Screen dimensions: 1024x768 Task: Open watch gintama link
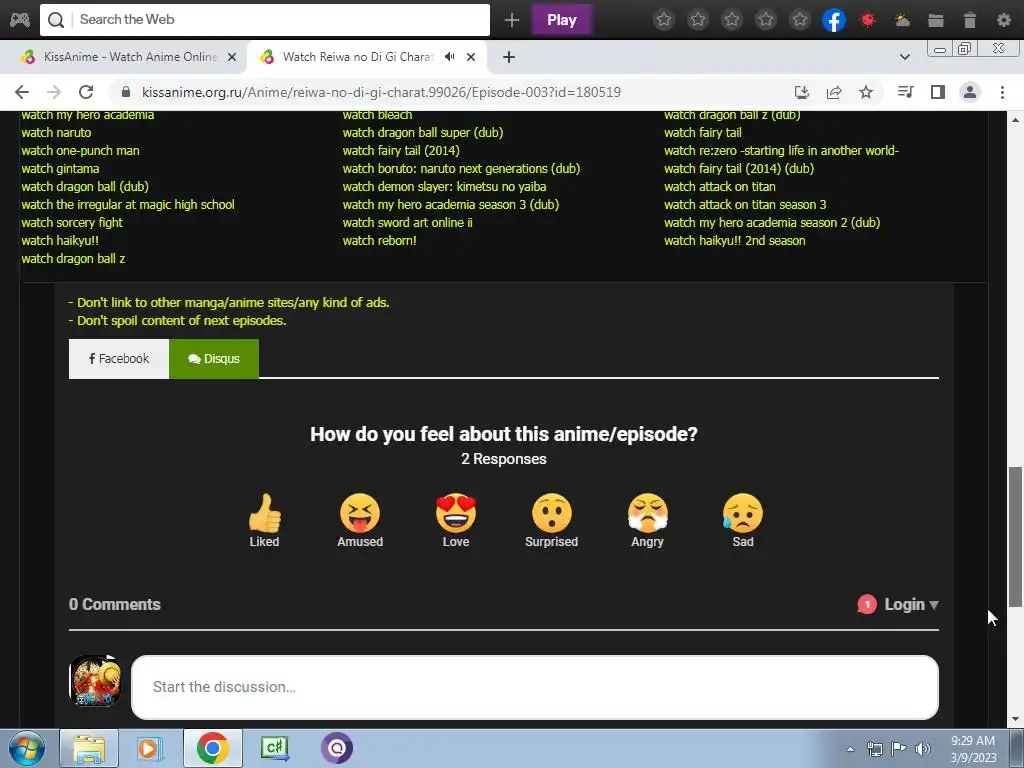[60, 169]
